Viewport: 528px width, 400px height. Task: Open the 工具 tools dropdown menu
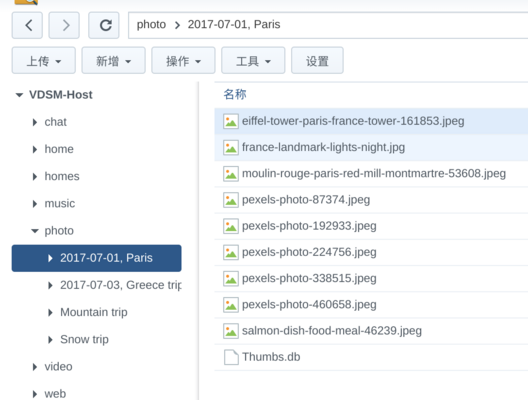[253, 61]
